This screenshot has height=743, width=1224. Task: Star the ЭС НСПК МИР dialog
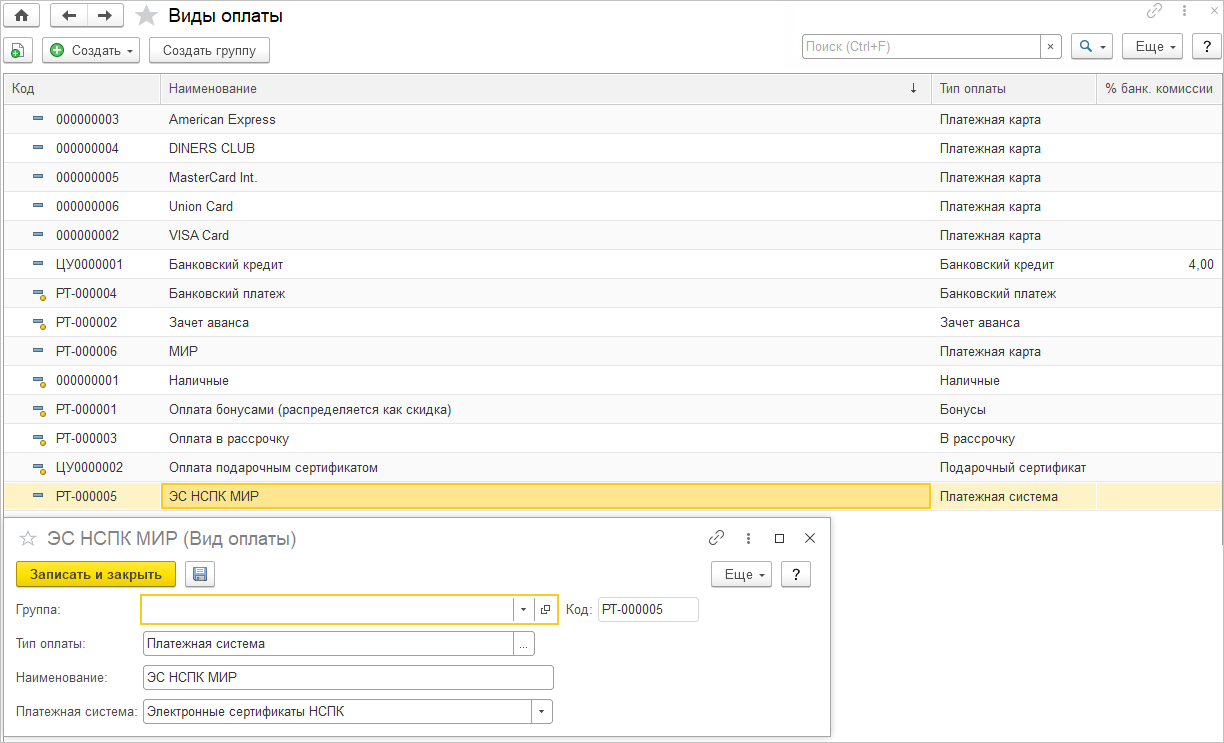click(28, 539)
